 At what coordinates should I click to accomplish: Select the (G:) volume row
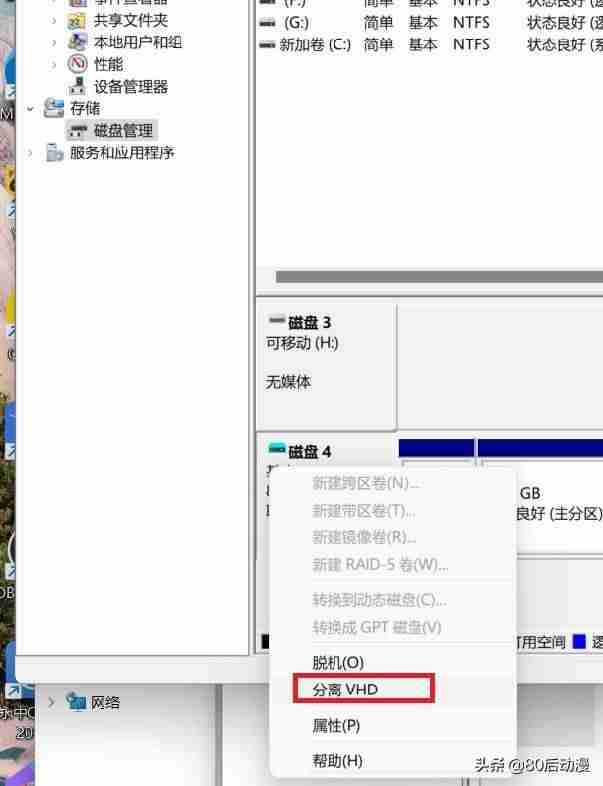tap(430, 23)
